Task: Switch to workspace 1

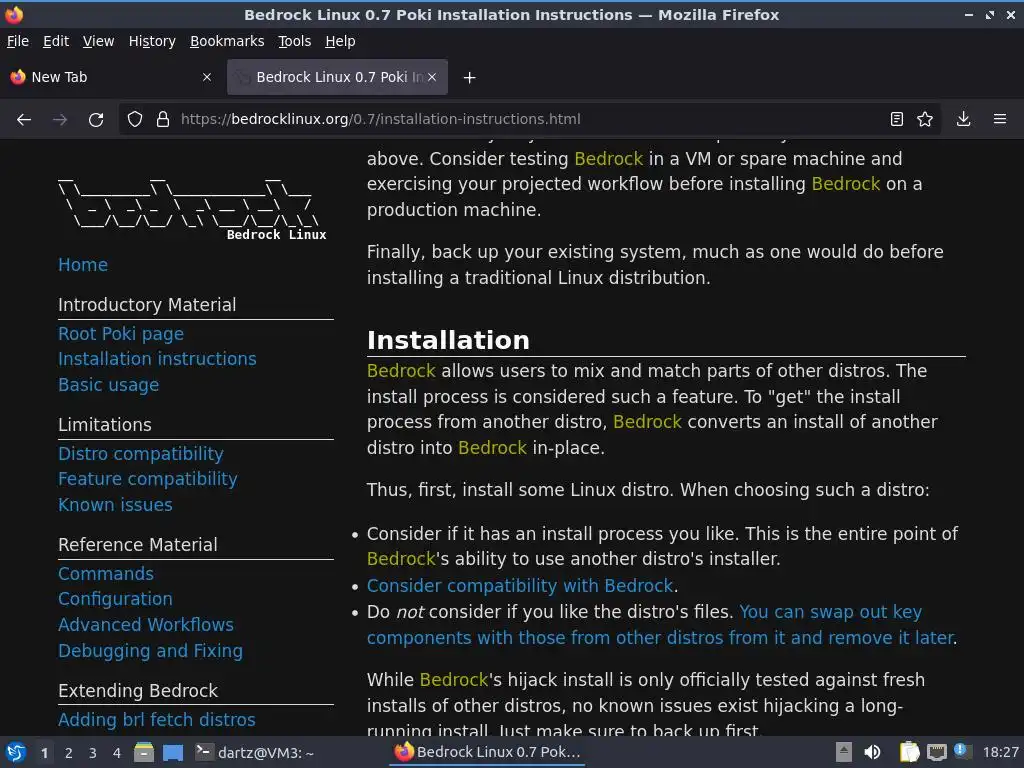Action: click(44, 753)
